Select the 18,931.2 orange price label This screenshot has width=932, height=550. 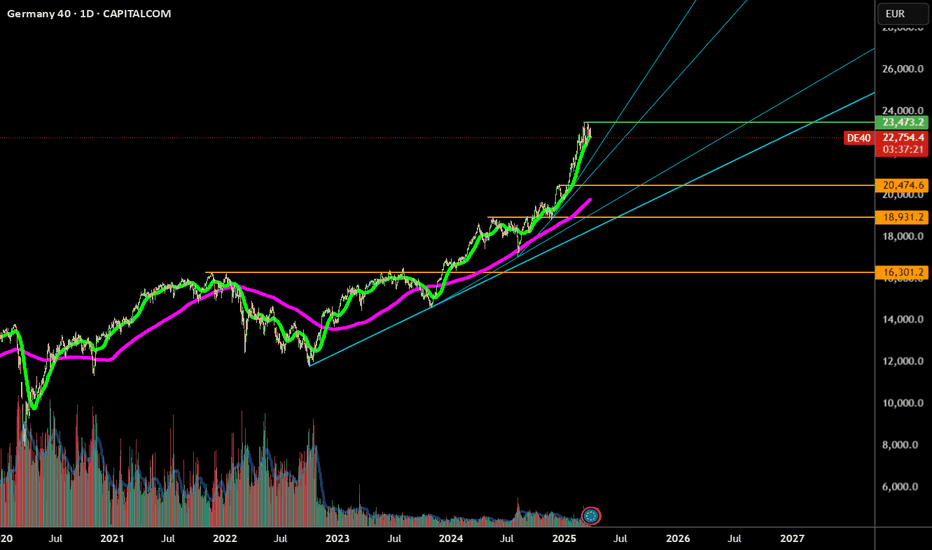(x=902, y=217)
